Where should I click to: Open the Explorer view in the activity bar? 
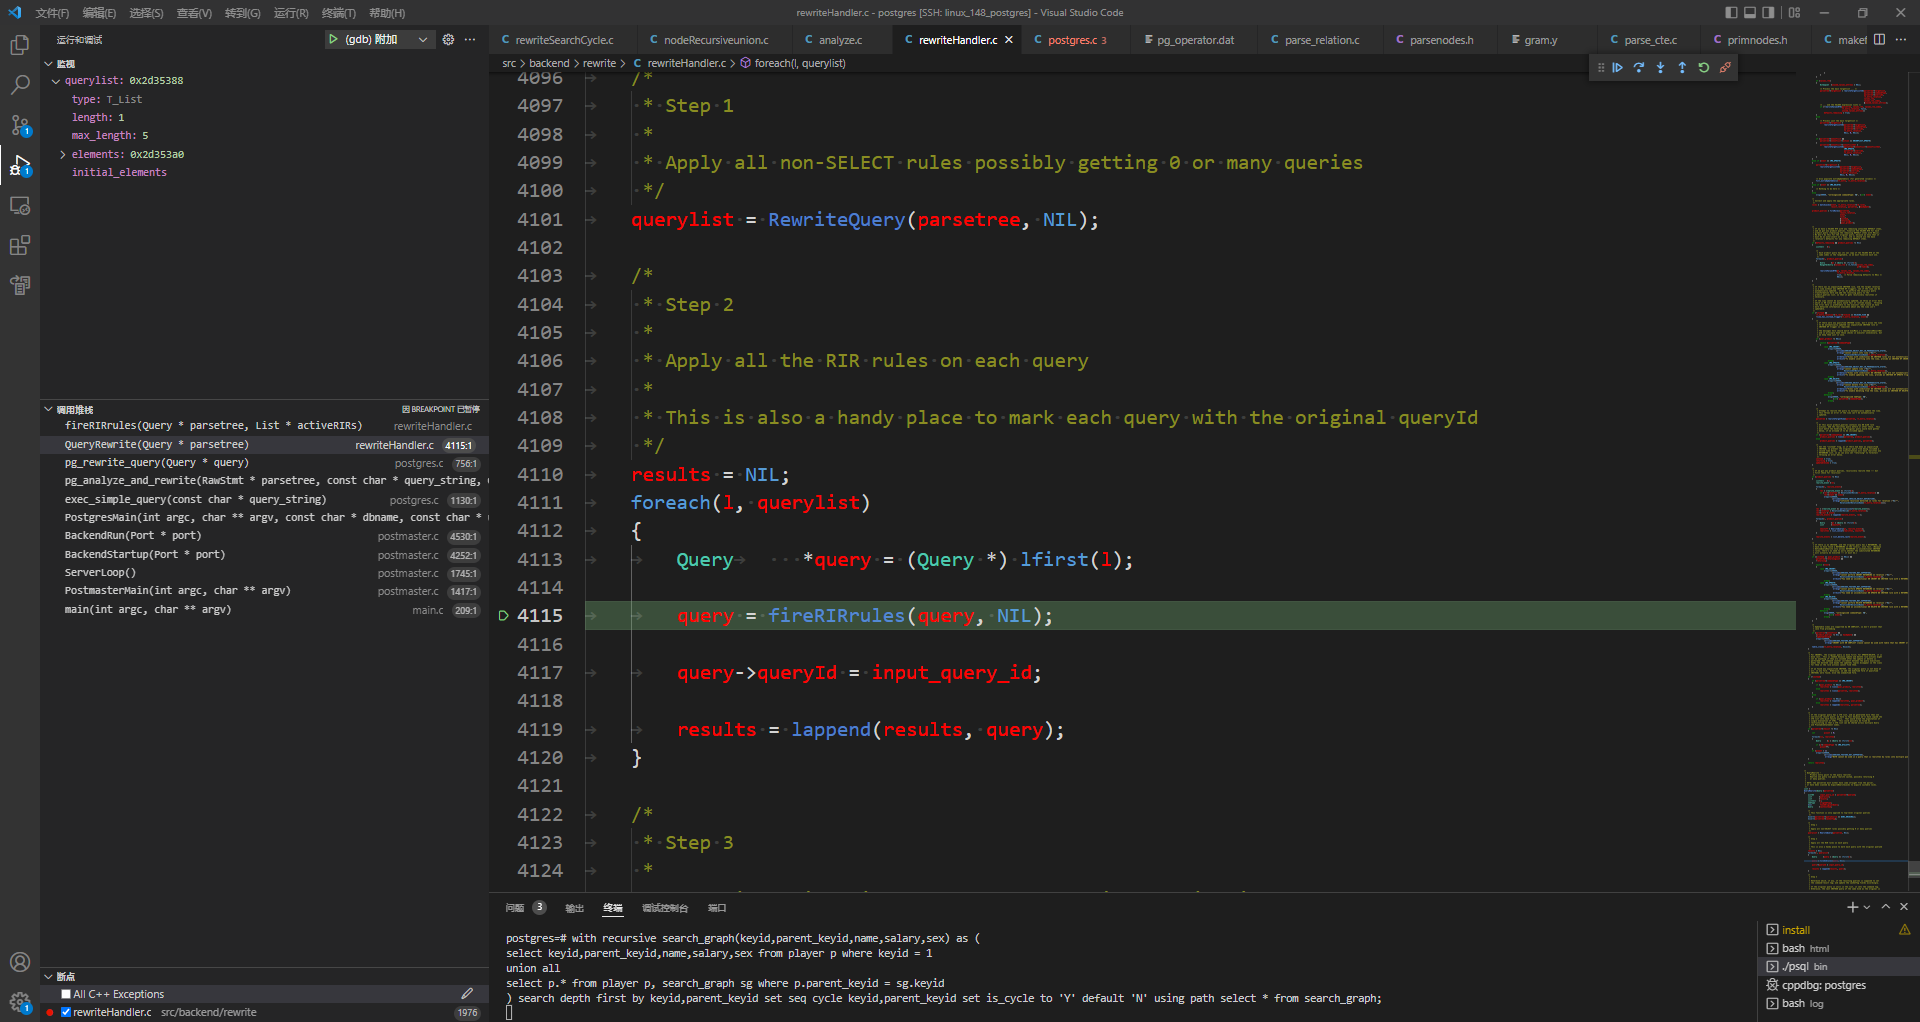[20, 45]
